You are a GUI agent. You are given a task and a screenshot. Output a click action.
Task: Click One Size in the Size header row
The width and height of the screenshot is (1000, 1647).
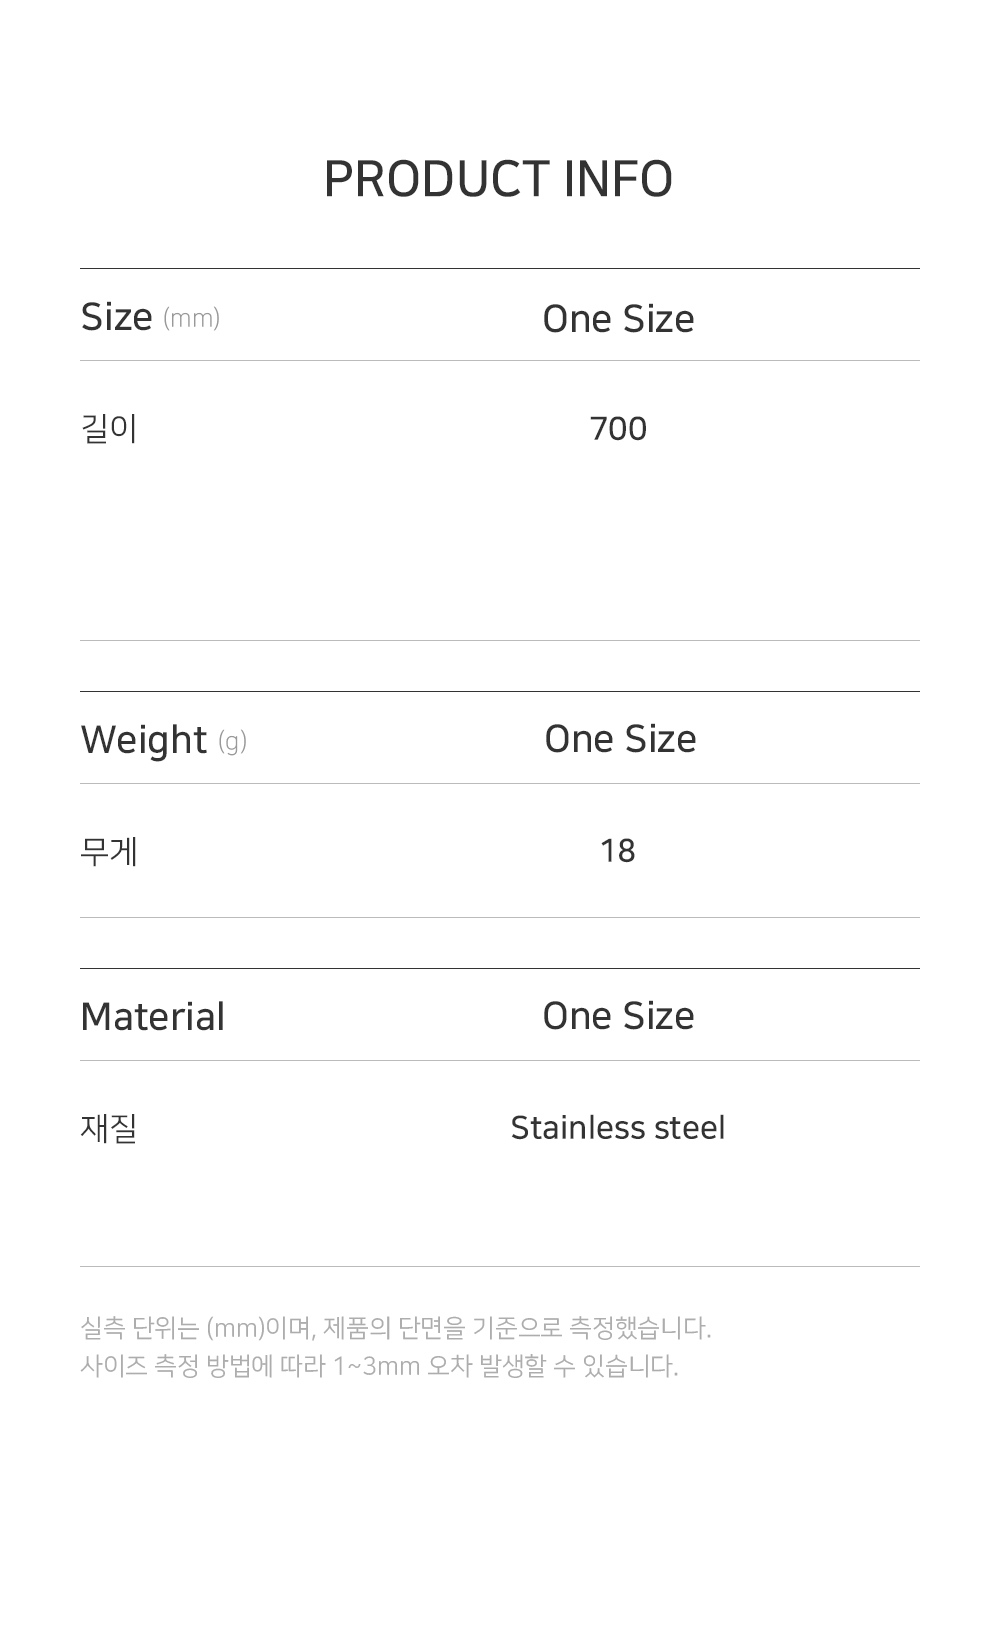tap(618, 319)
